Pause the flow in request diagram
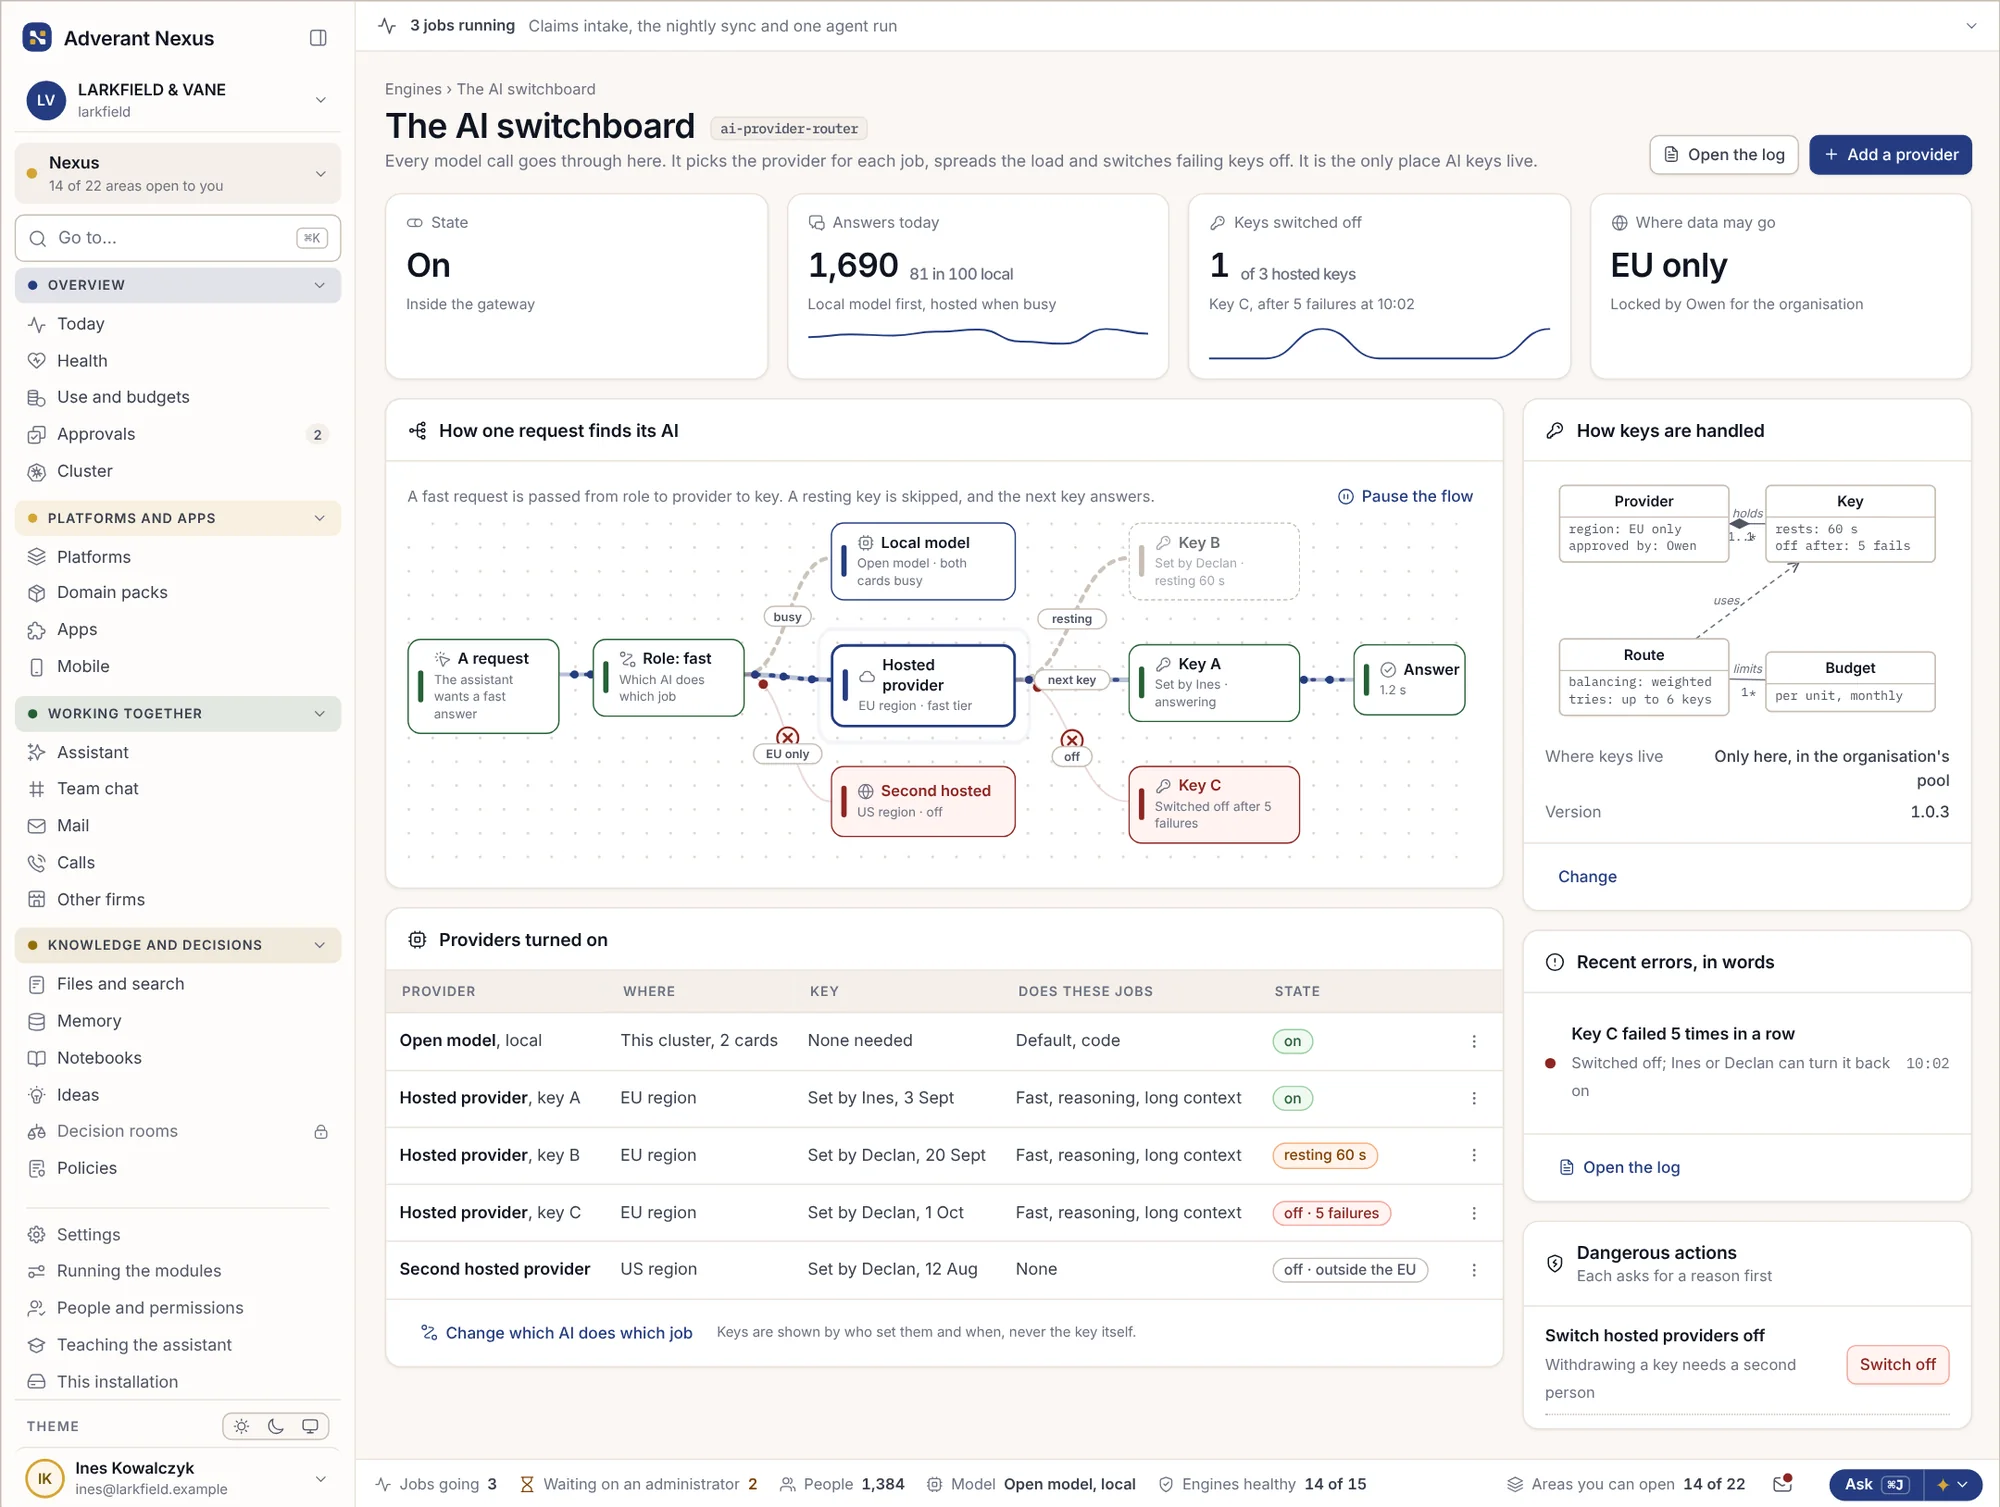The image size is (2000, 1507). click(x=1405, y=496)
